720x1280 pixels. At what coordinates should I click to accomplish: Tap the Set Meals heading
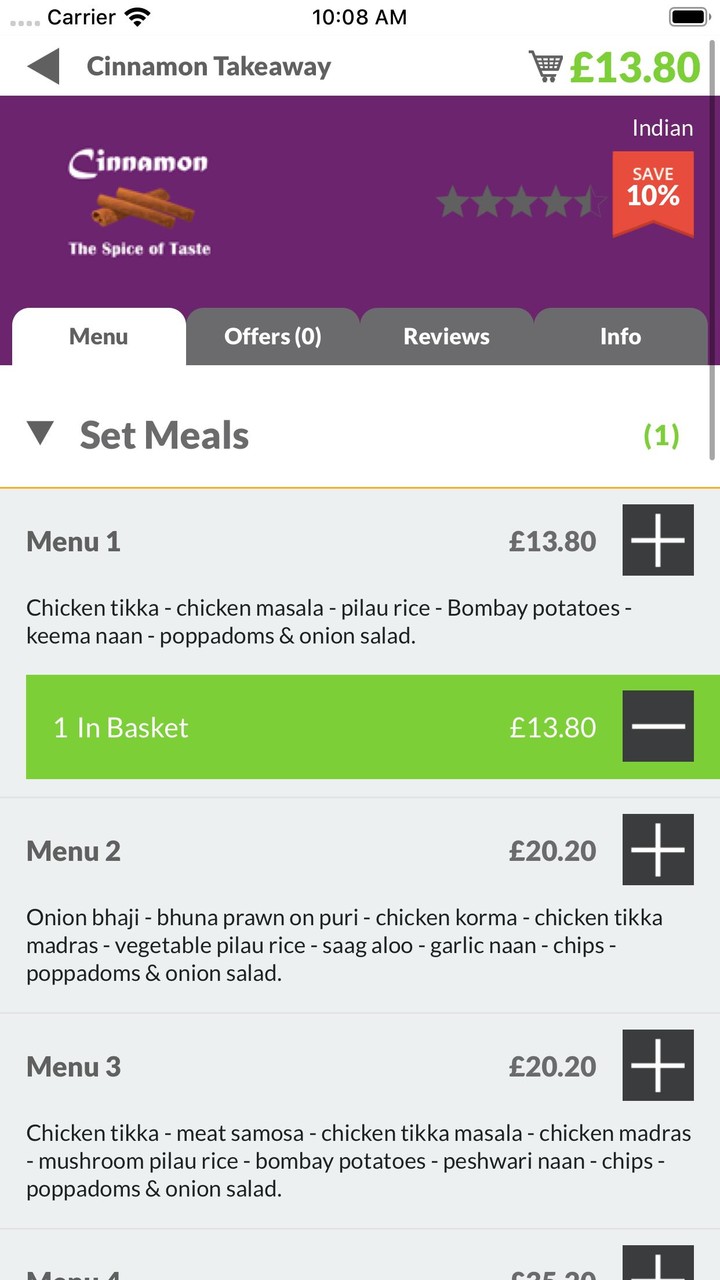[164, 435]
